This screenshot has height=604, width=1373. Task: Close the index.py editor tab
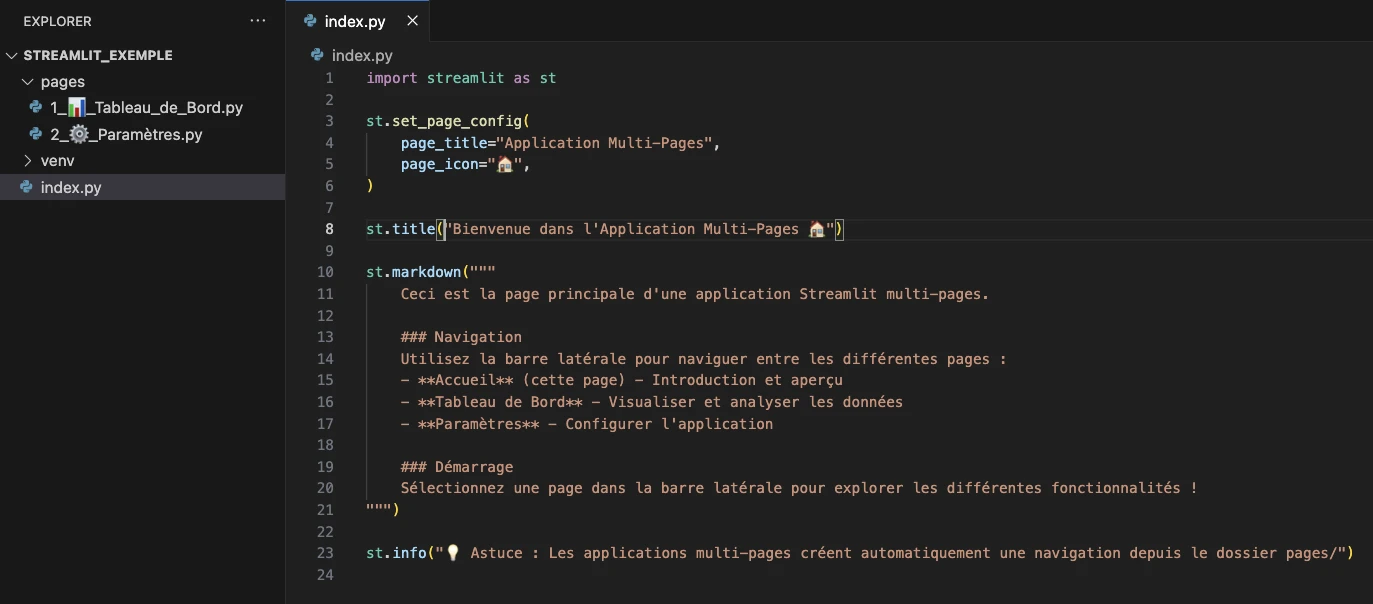410,21
